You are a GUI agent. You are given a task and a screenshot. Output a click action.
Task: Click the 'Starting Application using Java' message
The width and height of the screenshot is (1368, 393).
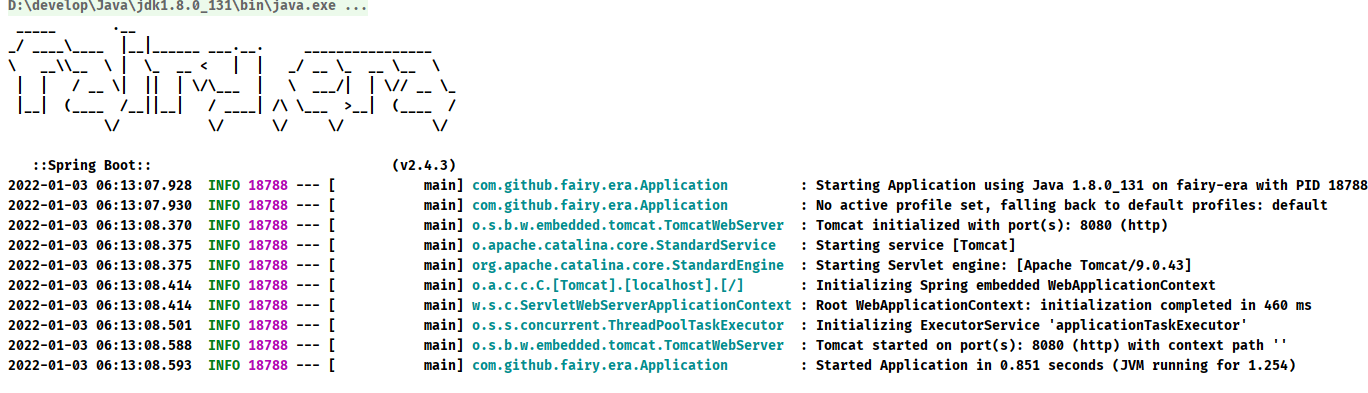(x=1091, y=185)
